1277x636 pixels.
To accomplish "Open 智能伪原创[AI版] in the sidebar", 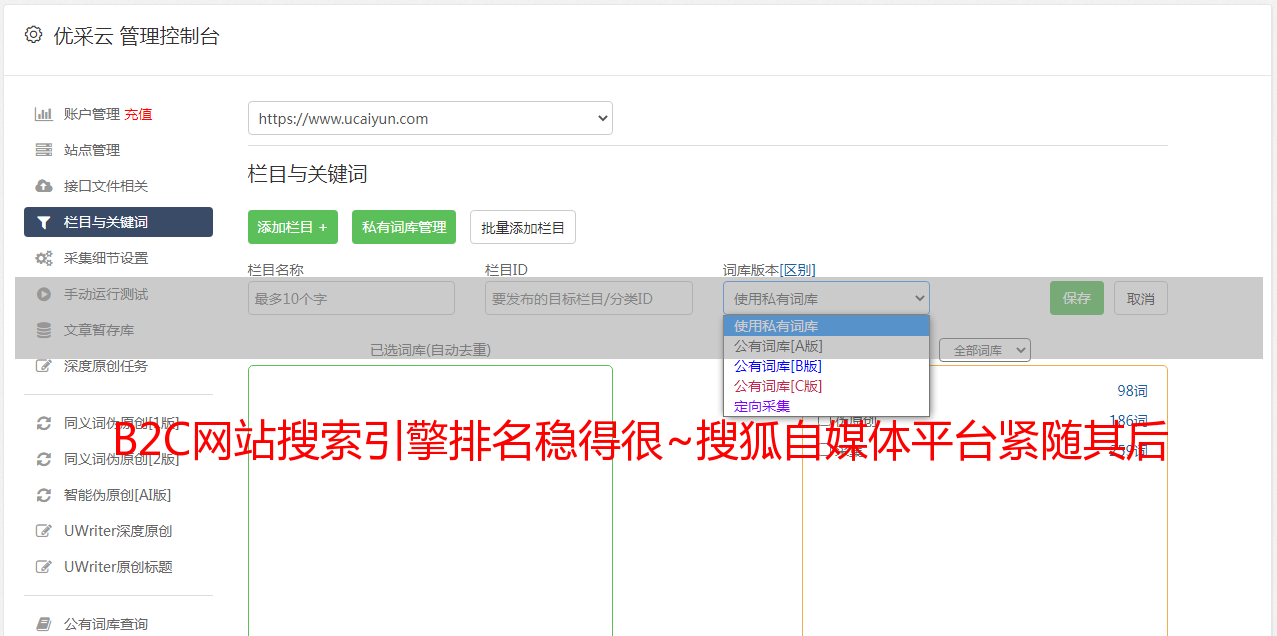I will tap(118, 495).
